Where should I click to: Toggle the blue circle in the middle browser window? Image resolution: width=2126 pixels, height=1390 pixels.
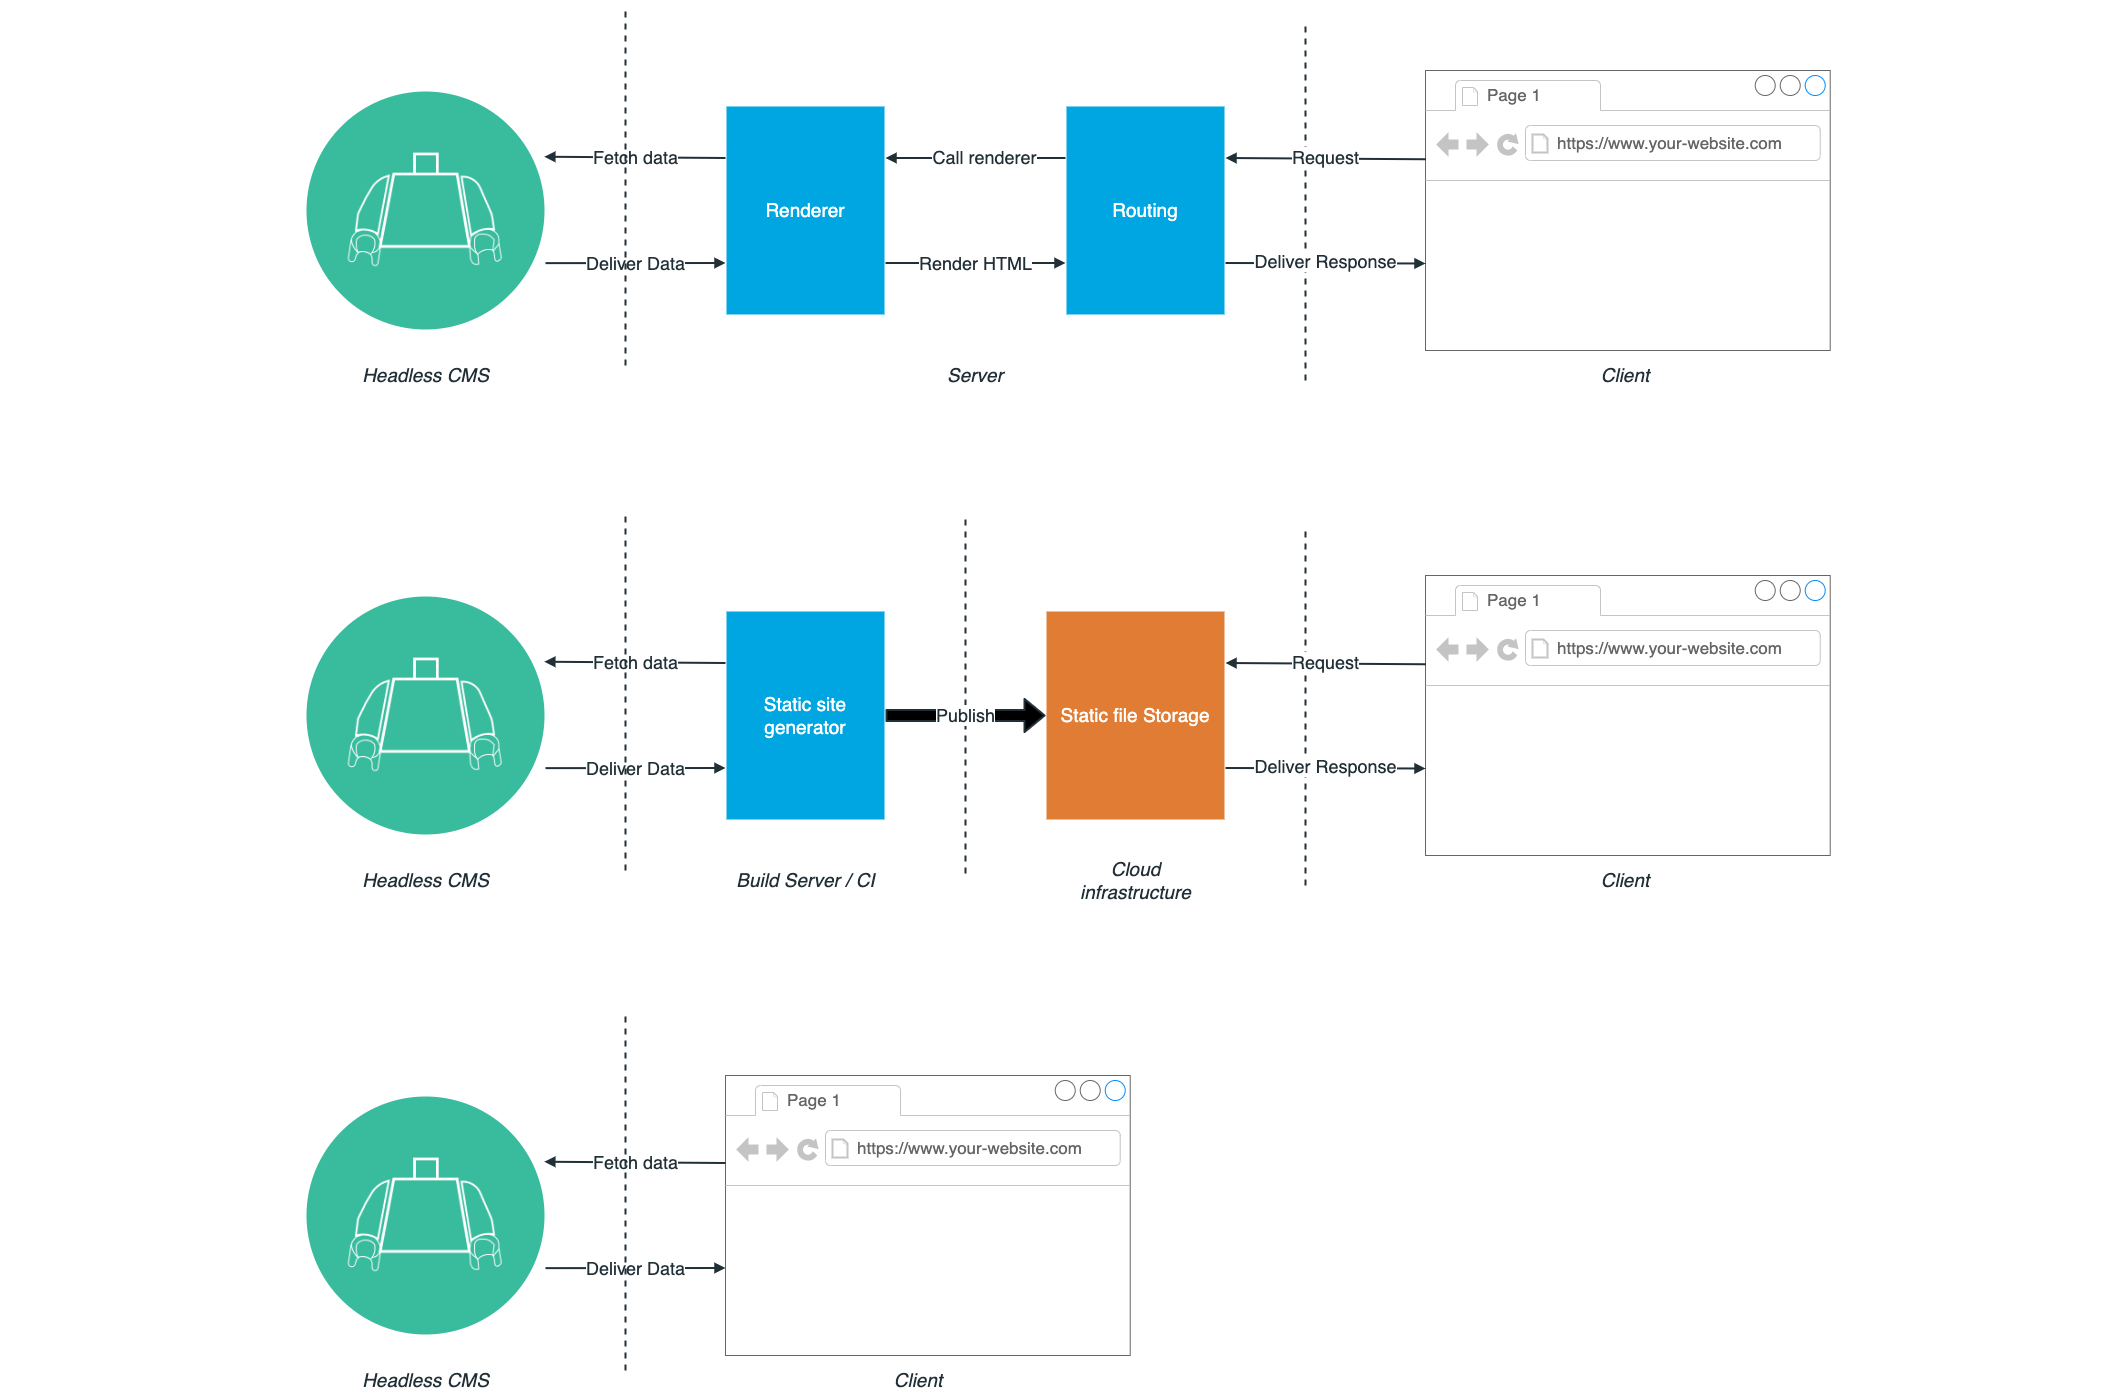[x=1815, y=591]
